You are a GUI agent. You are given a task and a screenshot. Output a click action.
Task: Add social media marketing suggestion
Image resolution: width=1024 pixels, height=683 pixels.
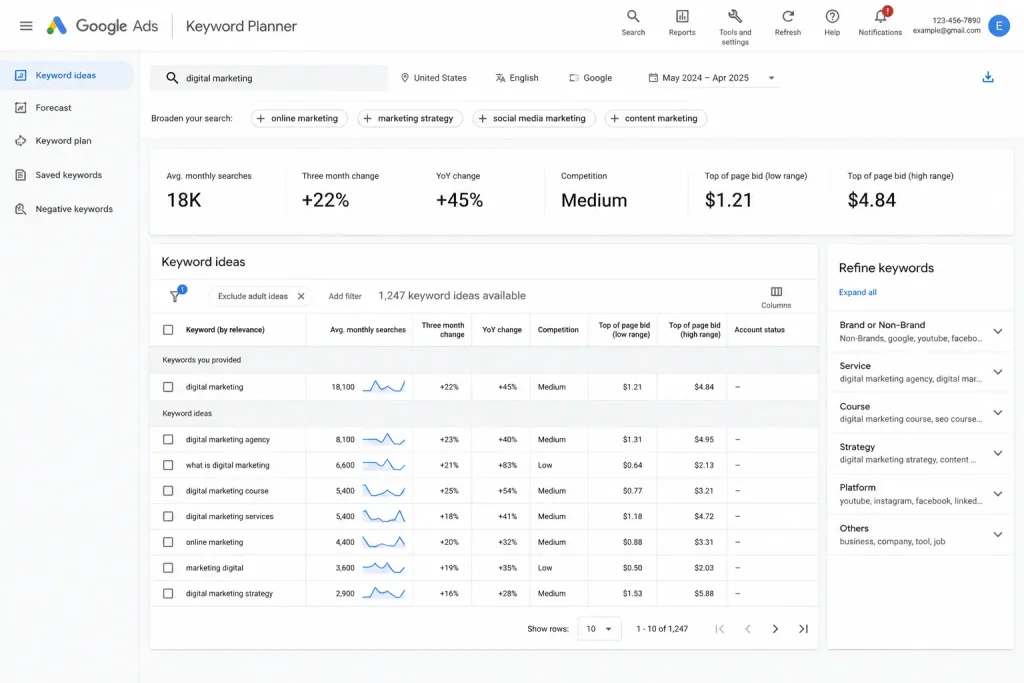coord(533,118)
